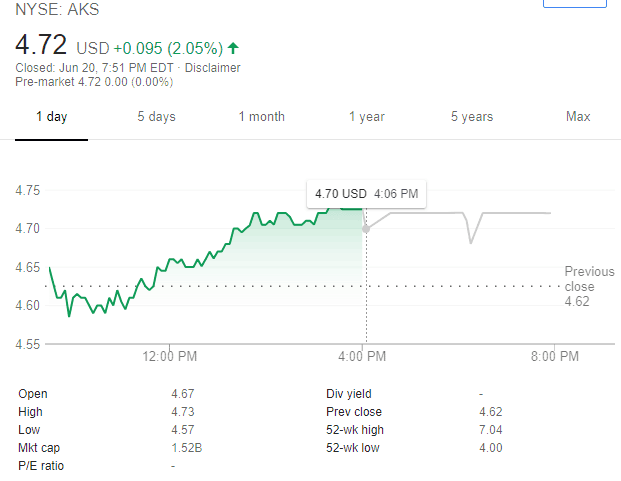
Task: Show the 1 year chart range
Action: coord(366,117)
